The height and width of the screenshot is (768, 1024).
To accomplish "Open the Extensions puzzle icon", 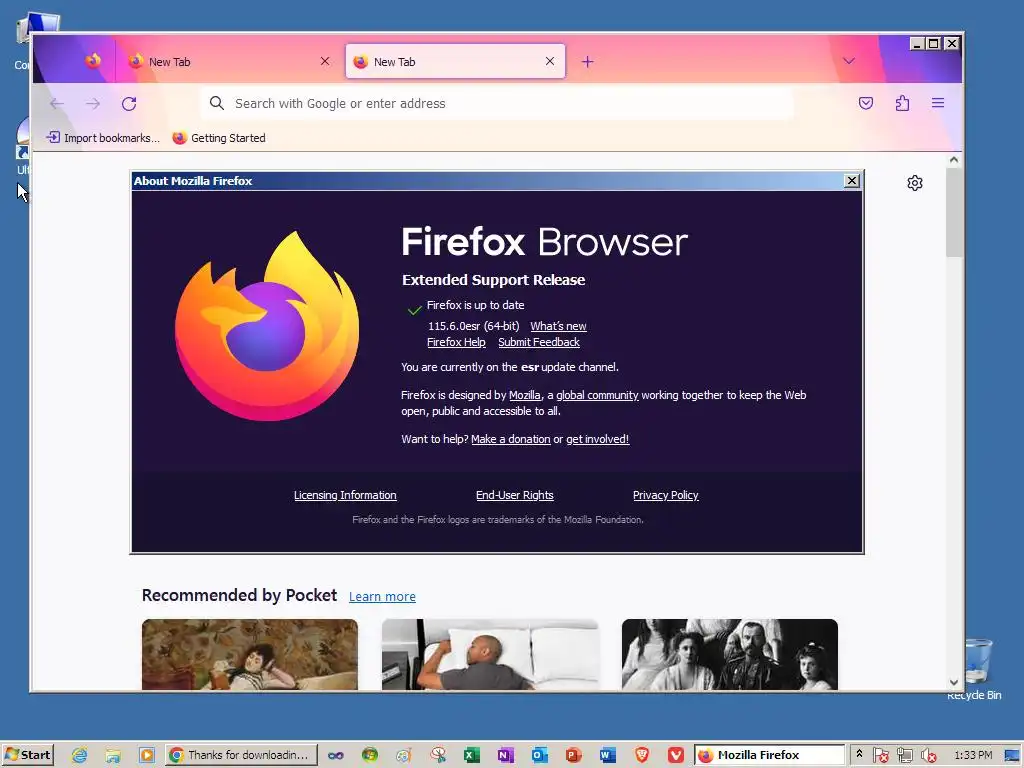I will (902, 103).
